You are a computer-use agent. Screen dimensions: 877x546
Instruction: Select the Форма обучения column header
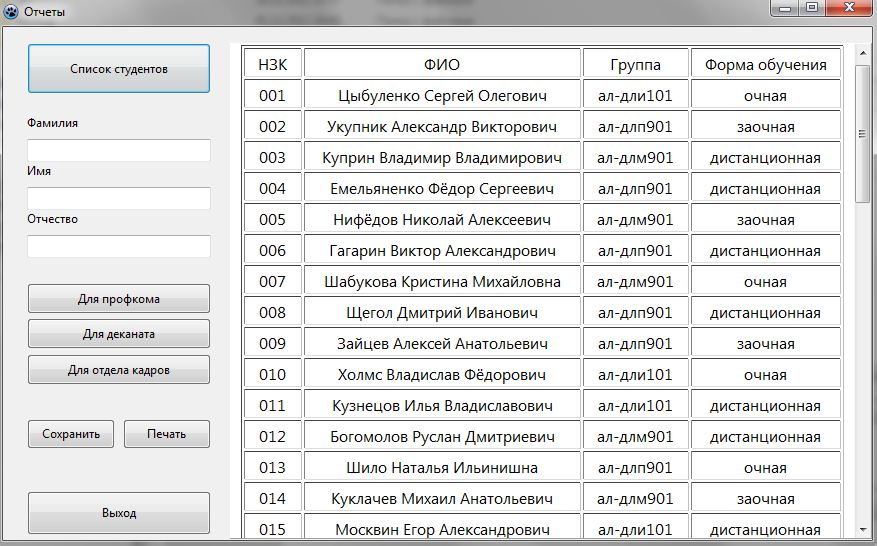pyautogui.click(x=766, y=64)
